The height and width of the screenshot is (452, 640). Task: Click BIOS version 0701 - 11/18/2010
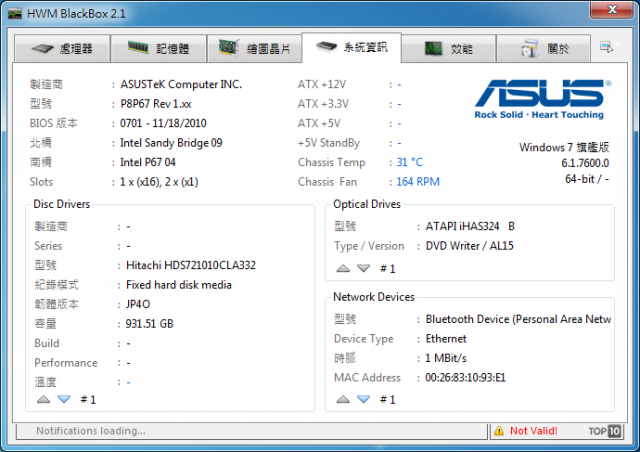(x=163, y=123)
